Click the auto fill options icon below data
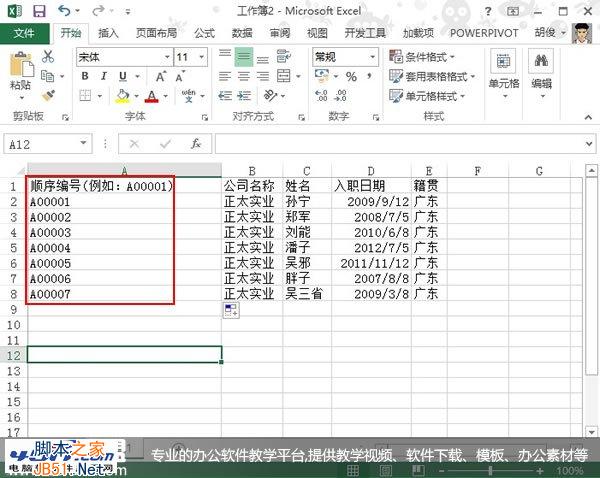 pos(231,311)
